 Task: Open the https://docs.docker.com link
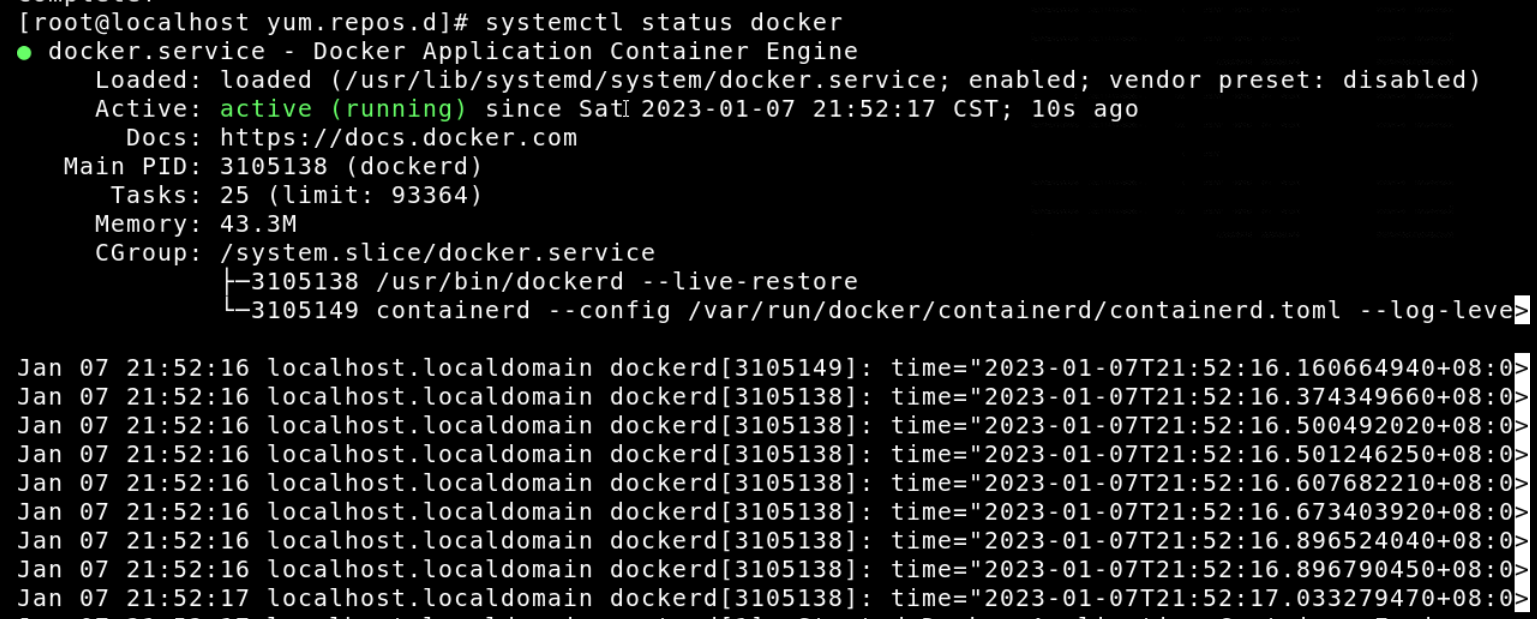[398, 138]
